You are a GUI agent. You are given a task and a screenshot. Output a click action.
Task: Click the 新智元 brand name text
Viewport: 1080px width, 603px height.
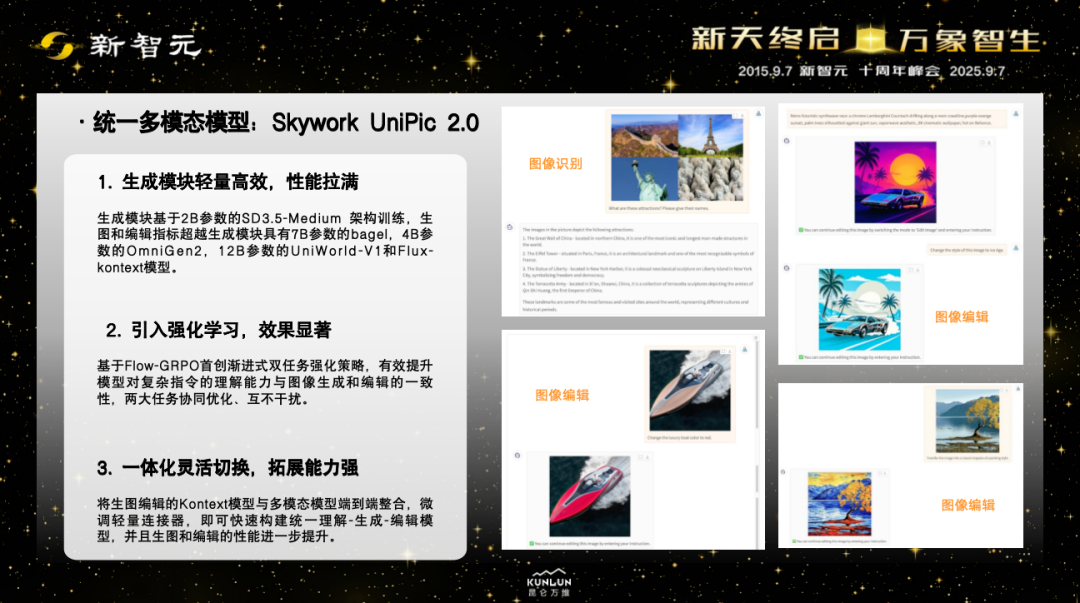click(145, 46)
